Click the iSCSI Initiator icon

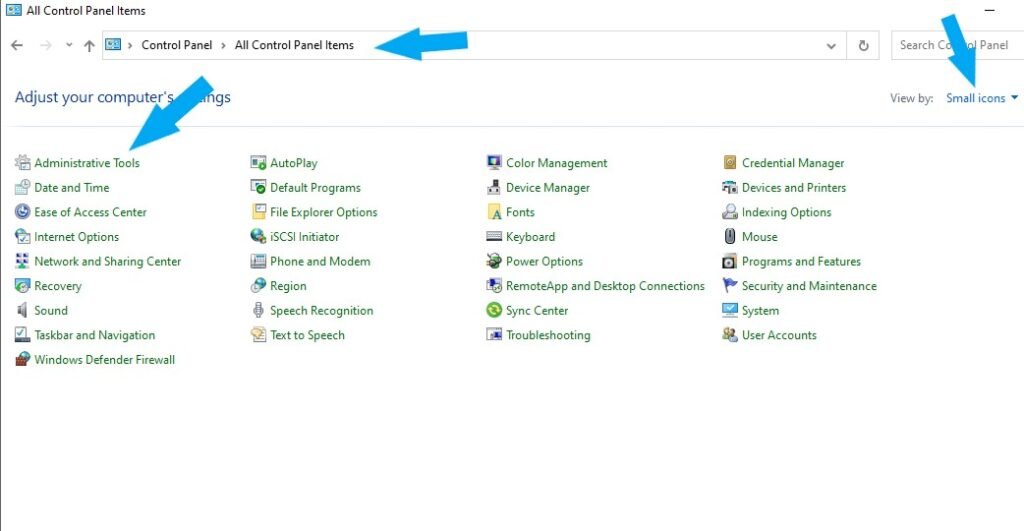(x=259, y=236)
